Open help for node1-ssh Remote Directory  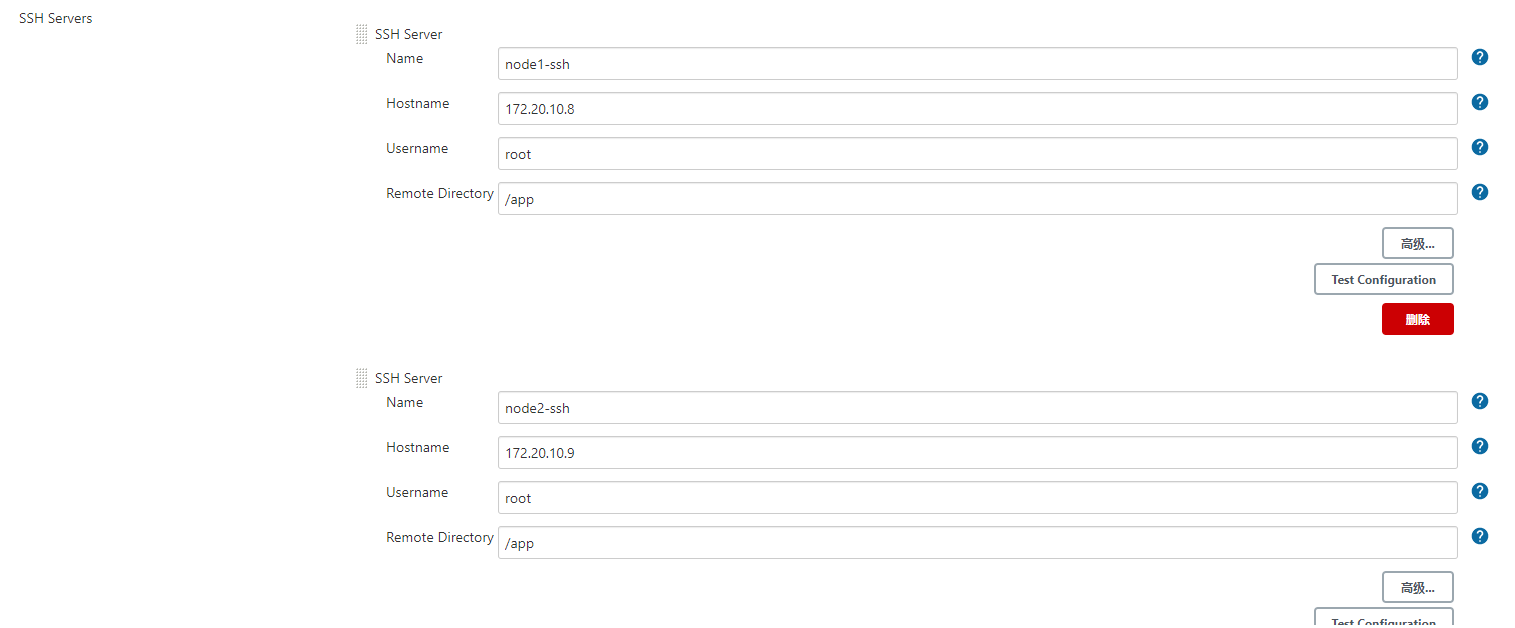pos(1479,191)
